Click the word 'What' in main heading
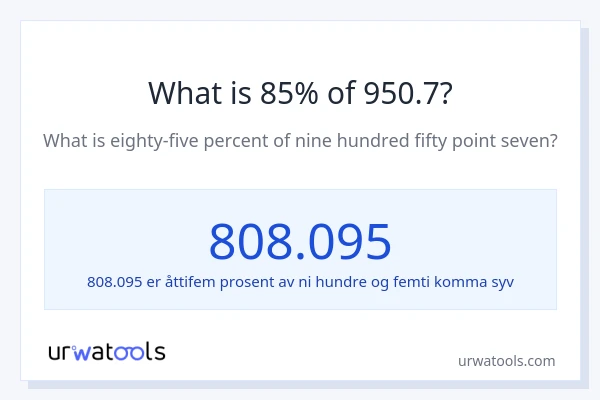 184,93
